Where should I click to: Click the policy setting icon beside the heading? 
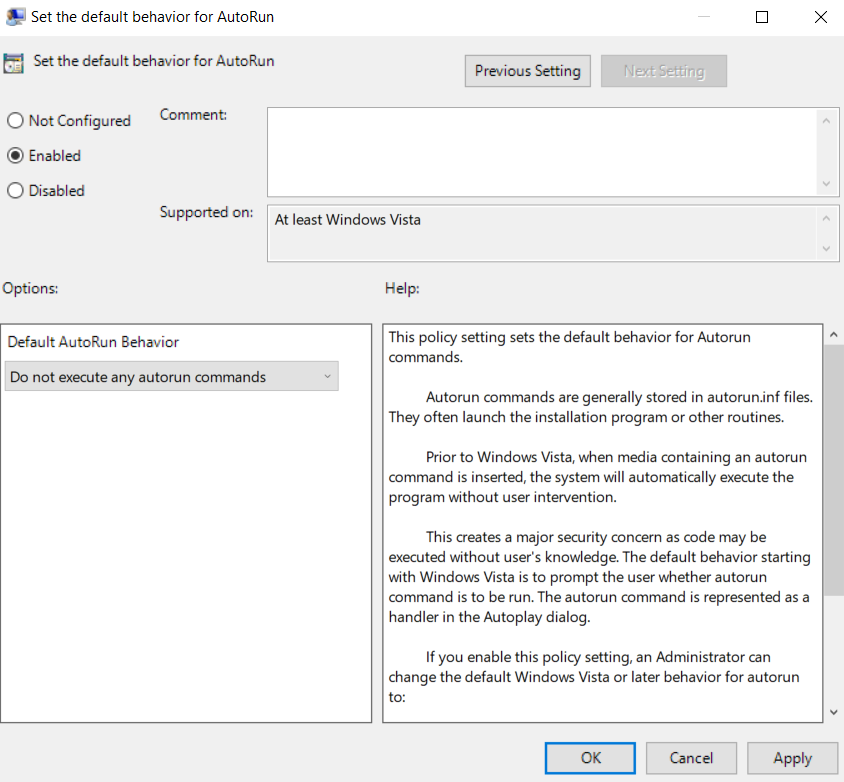coord(14,63)
